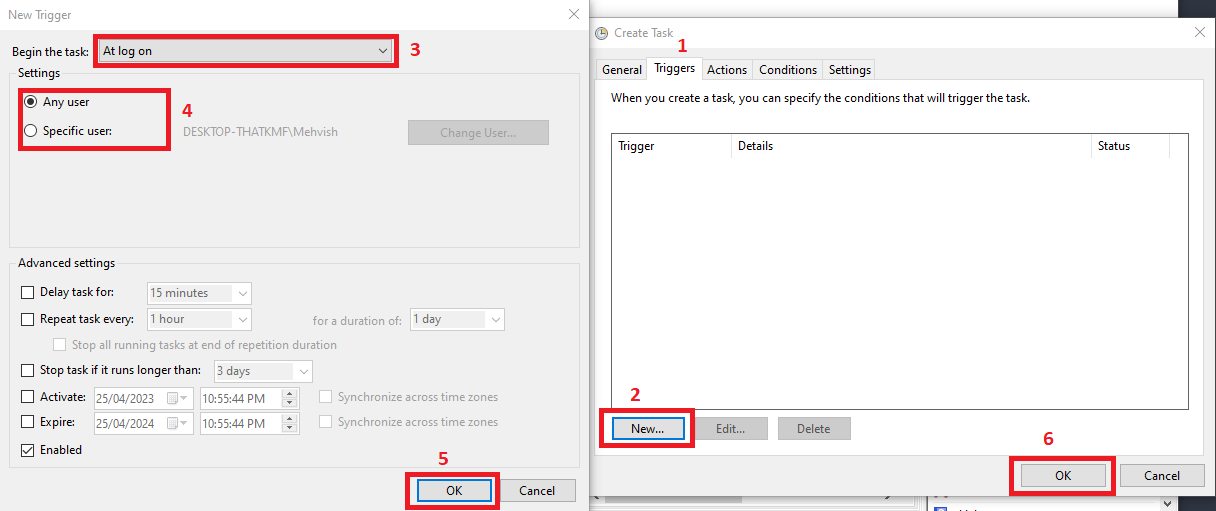Choose the Specific user radio option
Image resolution: width=1216 pixels, height=511 pixels.
click(x=31, y=131)
